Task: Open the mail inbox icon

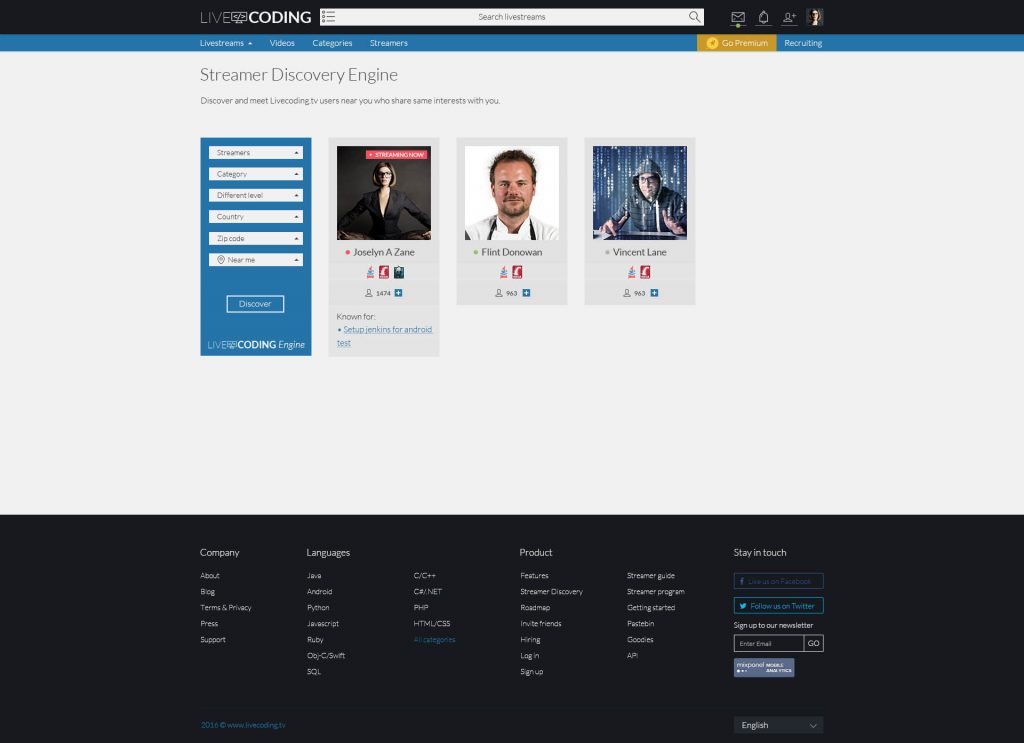Action: point(738,17)
